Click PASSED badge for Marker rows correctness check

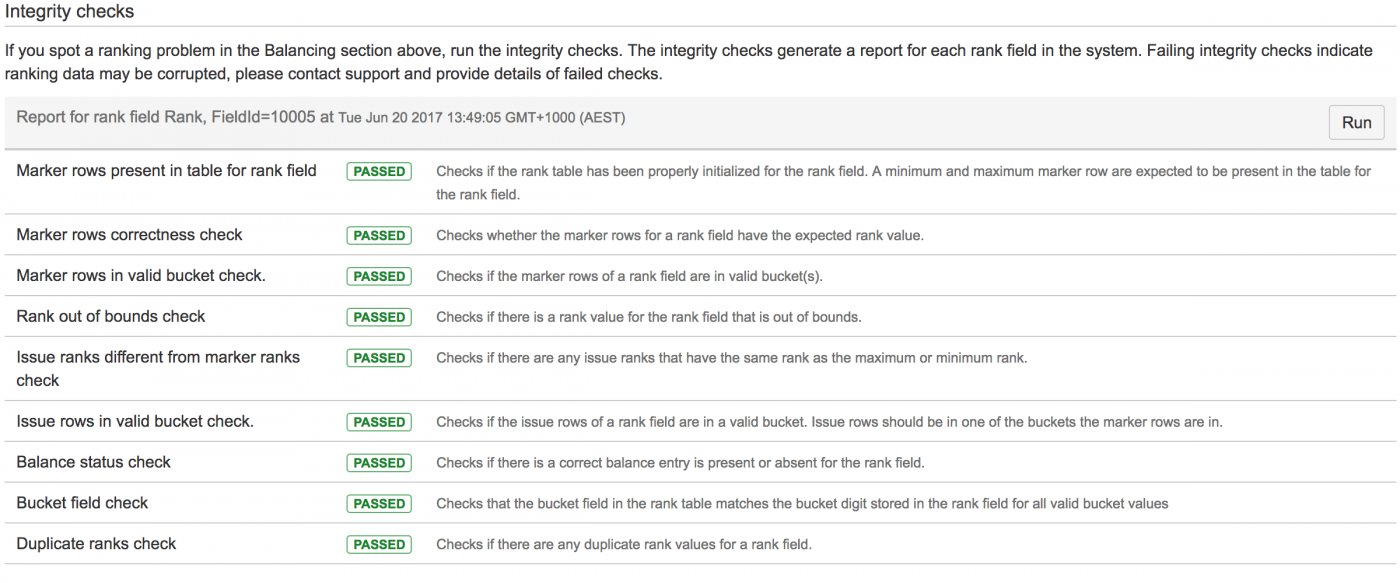point(379,236)
